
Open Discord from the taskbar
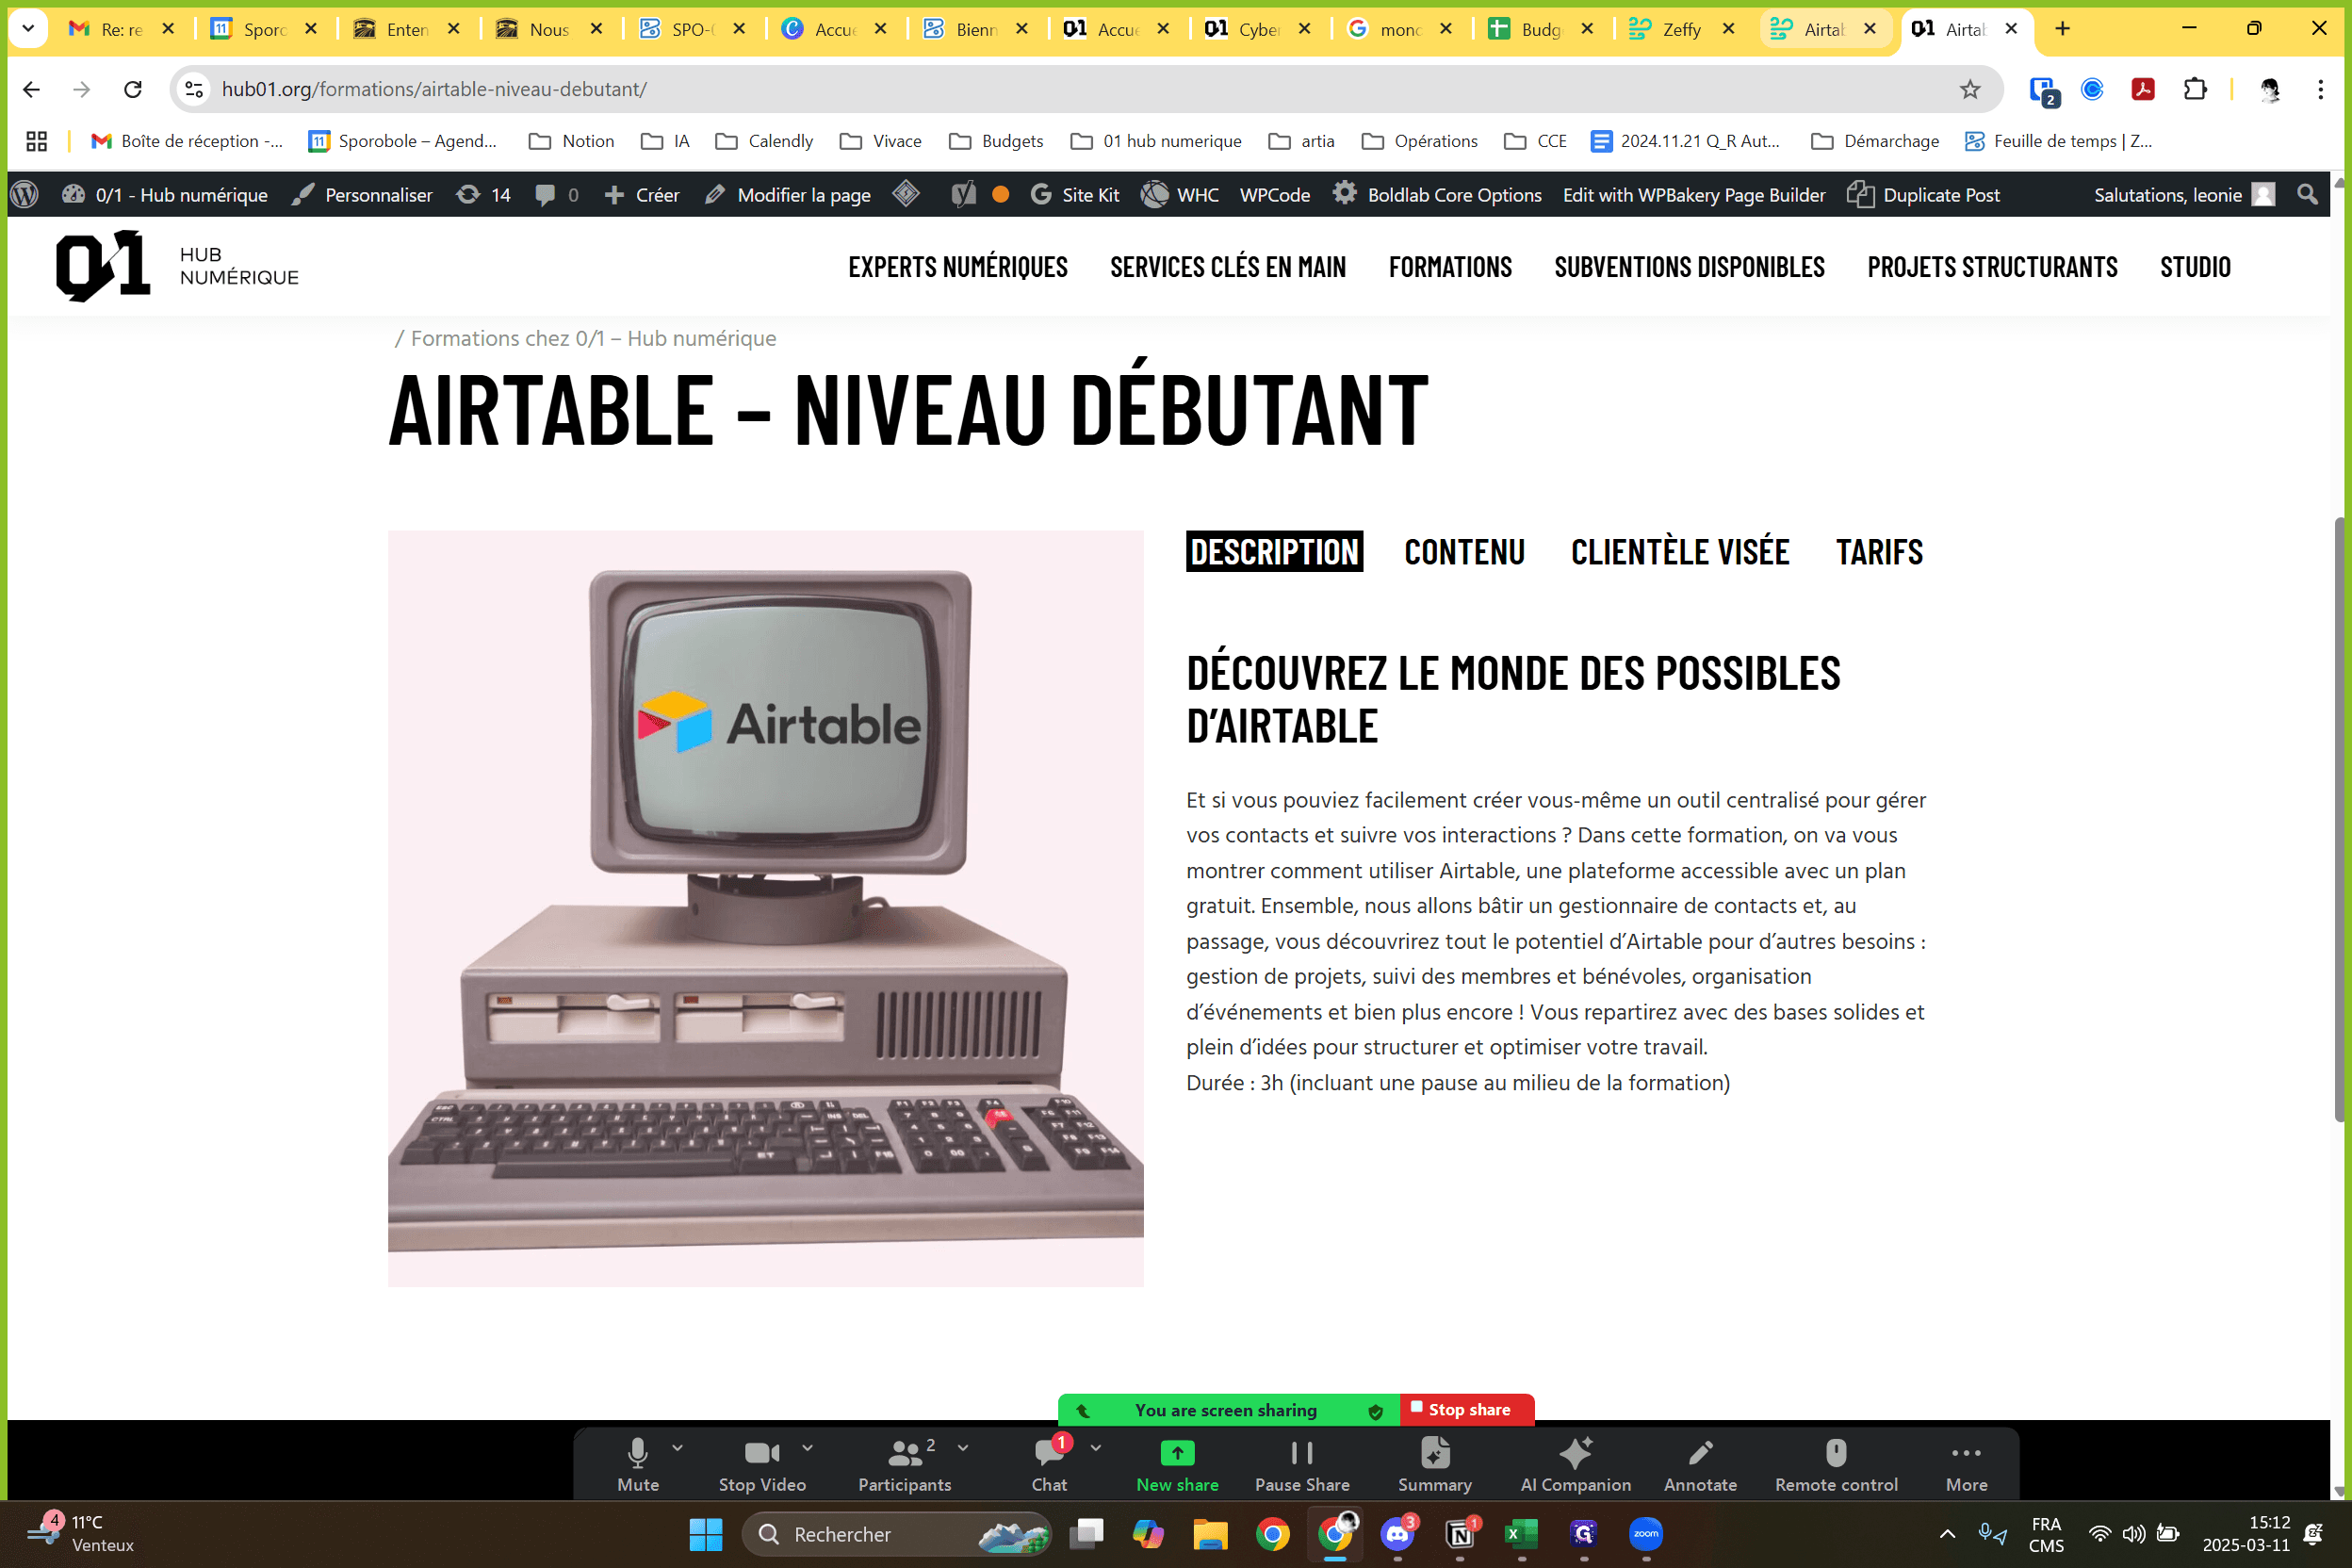coord(1397,1534)
